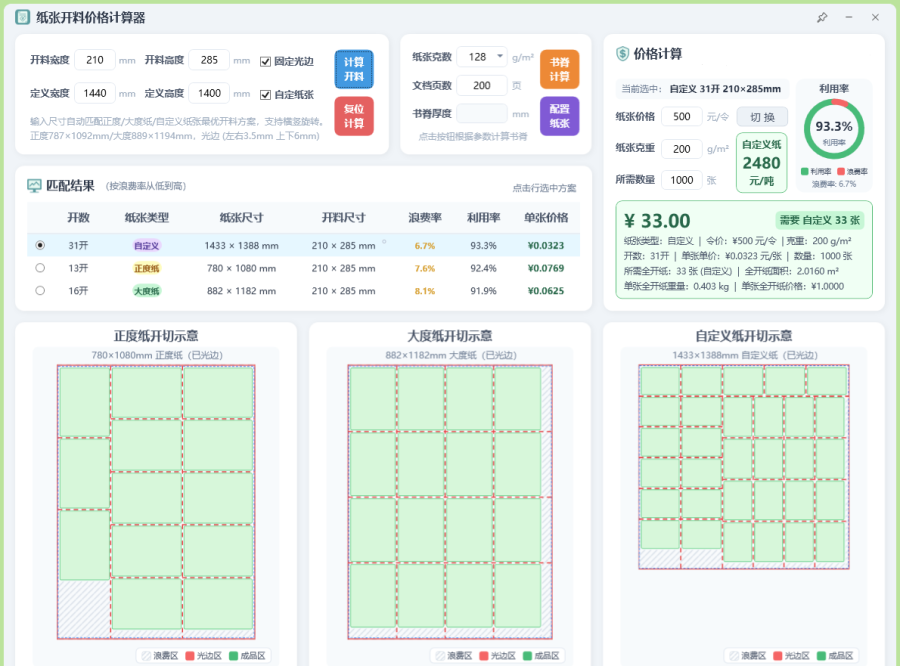Click the 书脊厚度 input field

pos(482,114)
